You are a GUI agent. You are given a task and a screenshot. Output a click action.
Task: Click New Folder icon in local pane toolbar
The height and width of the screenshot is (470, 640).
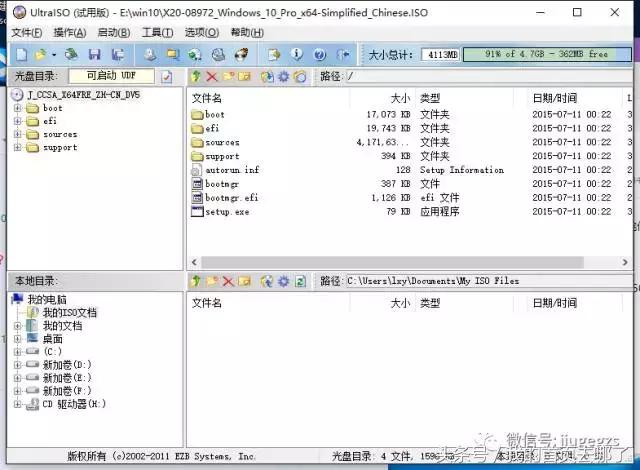212,281
